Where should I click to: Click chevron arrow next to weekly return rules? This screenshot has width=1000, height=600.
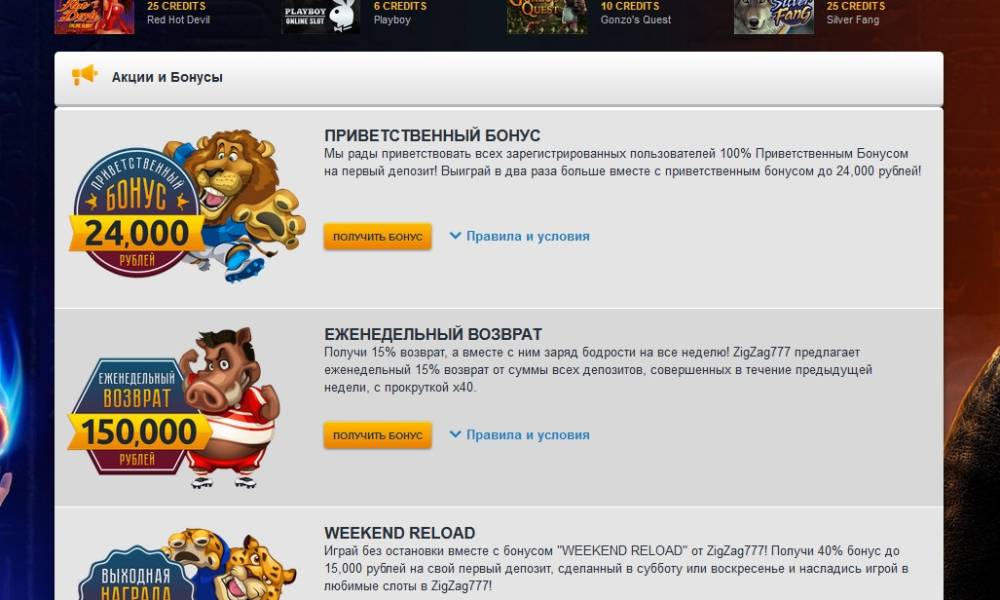[x=455, y=434]
